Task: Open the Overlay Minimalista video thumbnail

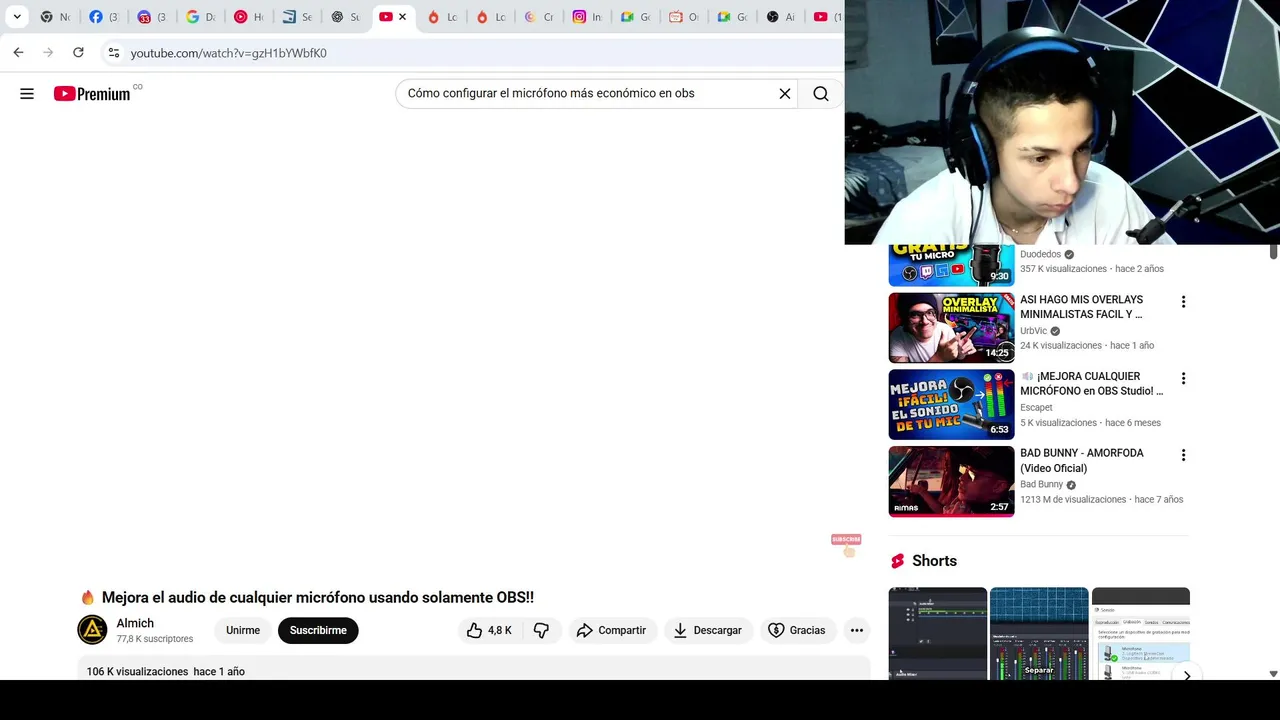Action: [x=951, y=328]
